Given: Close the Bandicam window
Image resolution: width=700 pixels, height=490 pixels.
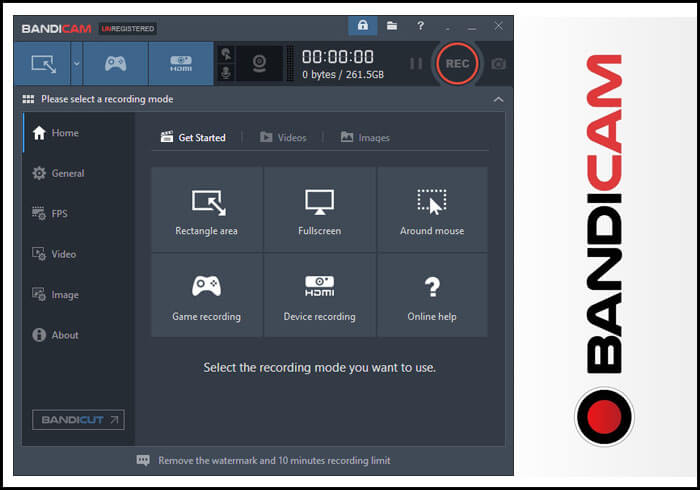Looking at the screenshot, I should click(499, 26).
